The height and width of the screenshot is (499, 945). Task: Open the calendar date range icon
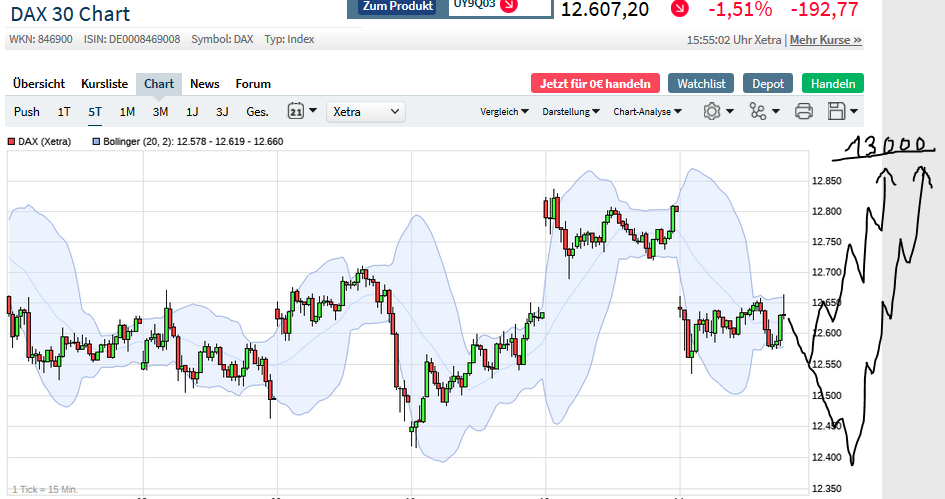(x=295, y=111)
